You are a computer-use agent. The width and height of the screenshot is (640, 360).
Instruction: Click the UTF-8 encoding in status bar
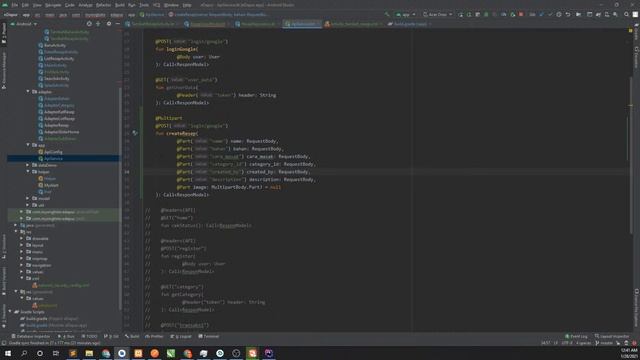[x=567, y=343]
